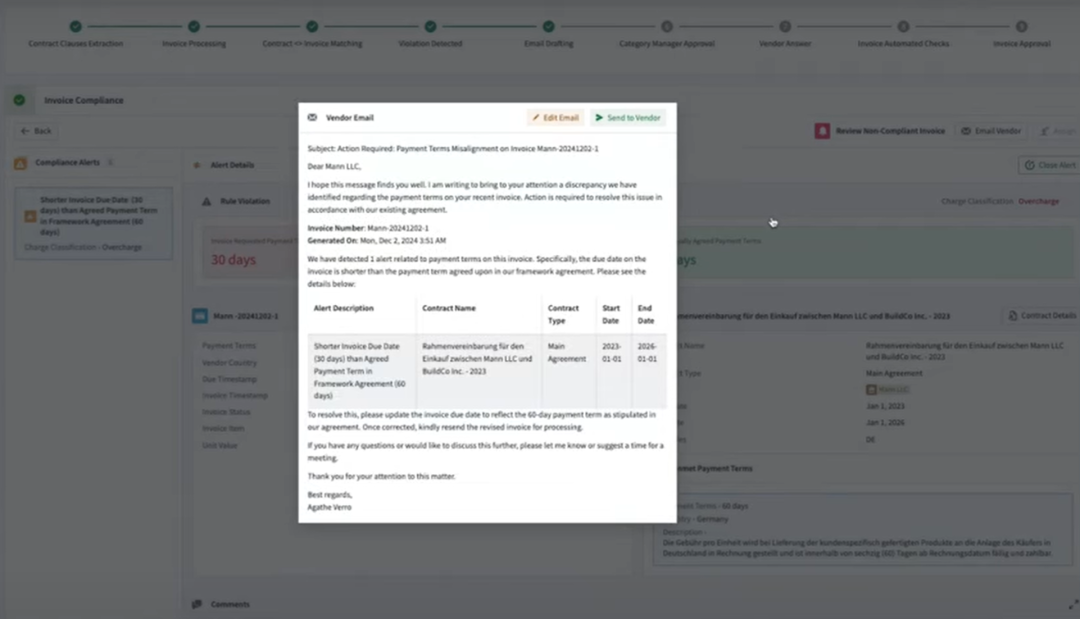Click the green Invoice Compliance check icon
1080x619 pixels.
point(19,100)
